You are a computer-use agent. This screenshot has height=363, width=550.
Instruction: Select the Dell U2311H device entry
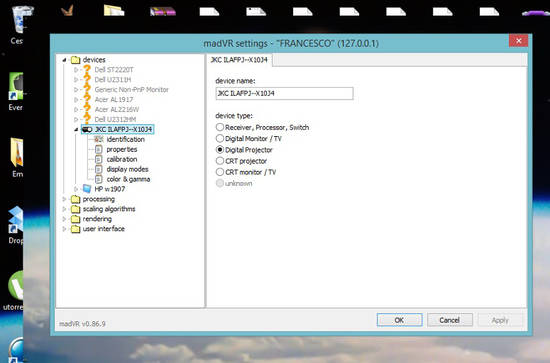point(113,80)
